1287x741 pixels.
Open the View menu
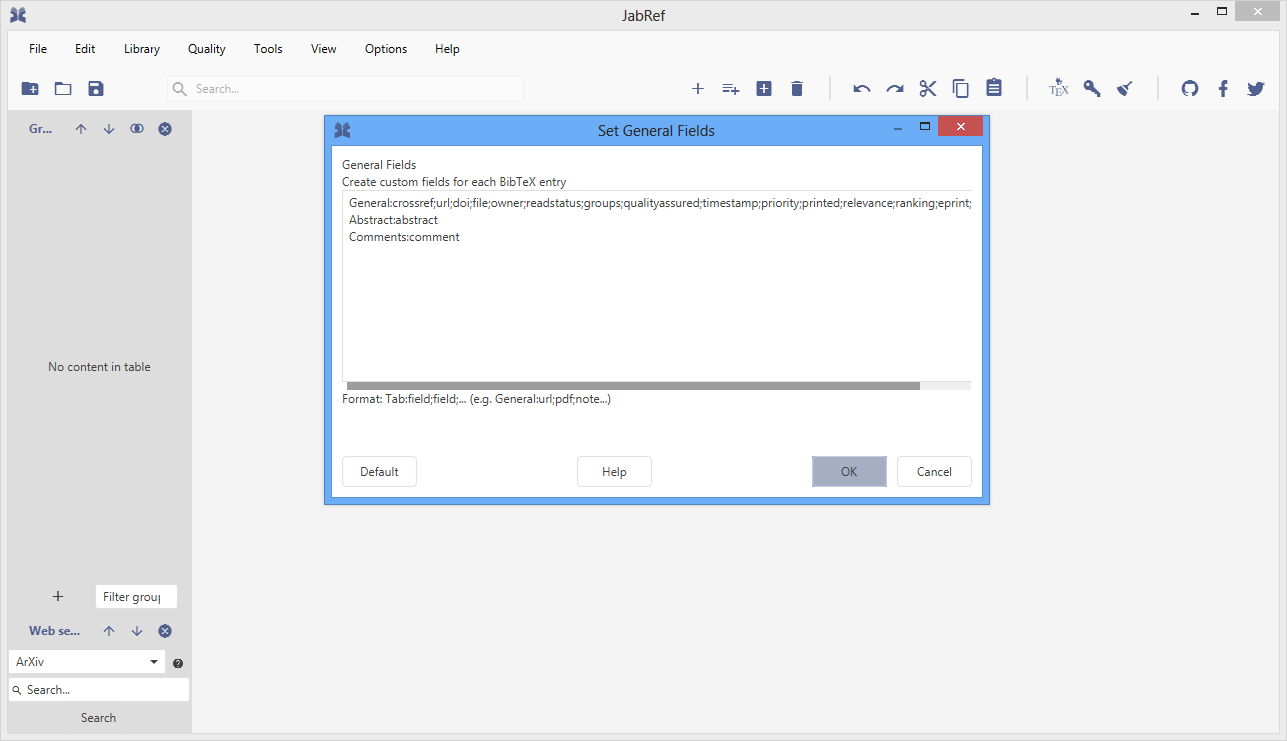324,49
